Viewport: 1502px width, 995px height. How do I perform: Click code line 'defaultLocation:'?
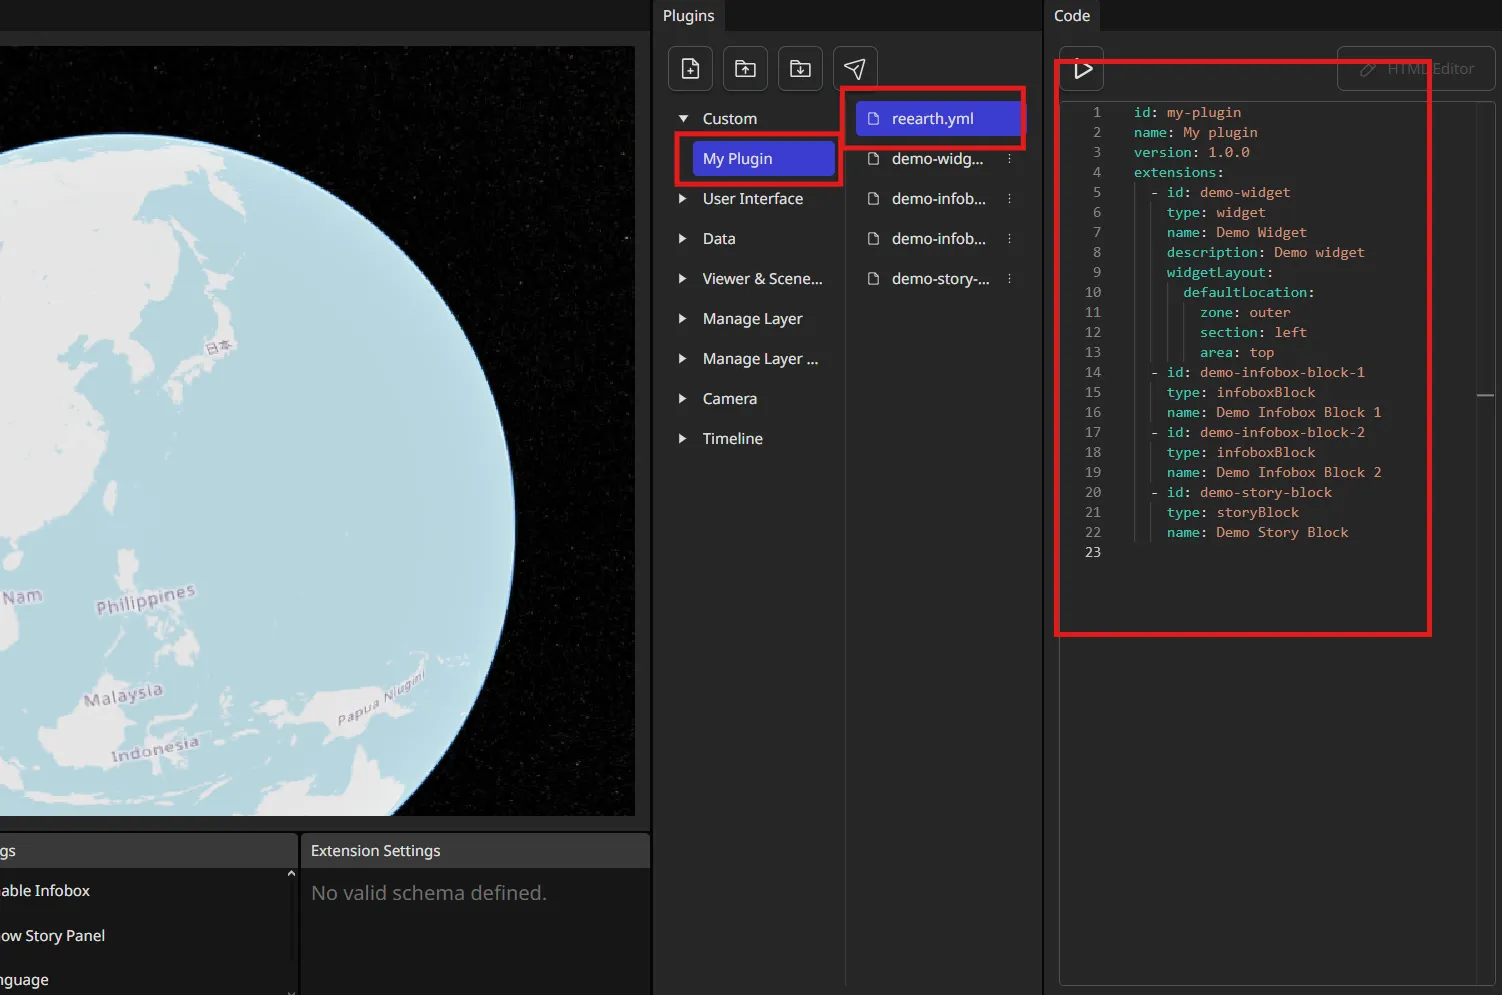(1249, 292)
